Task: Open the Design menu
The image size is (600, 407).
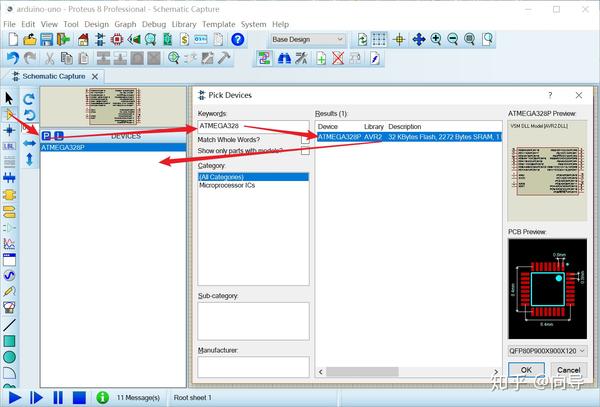Action: [x=96, y=24]
